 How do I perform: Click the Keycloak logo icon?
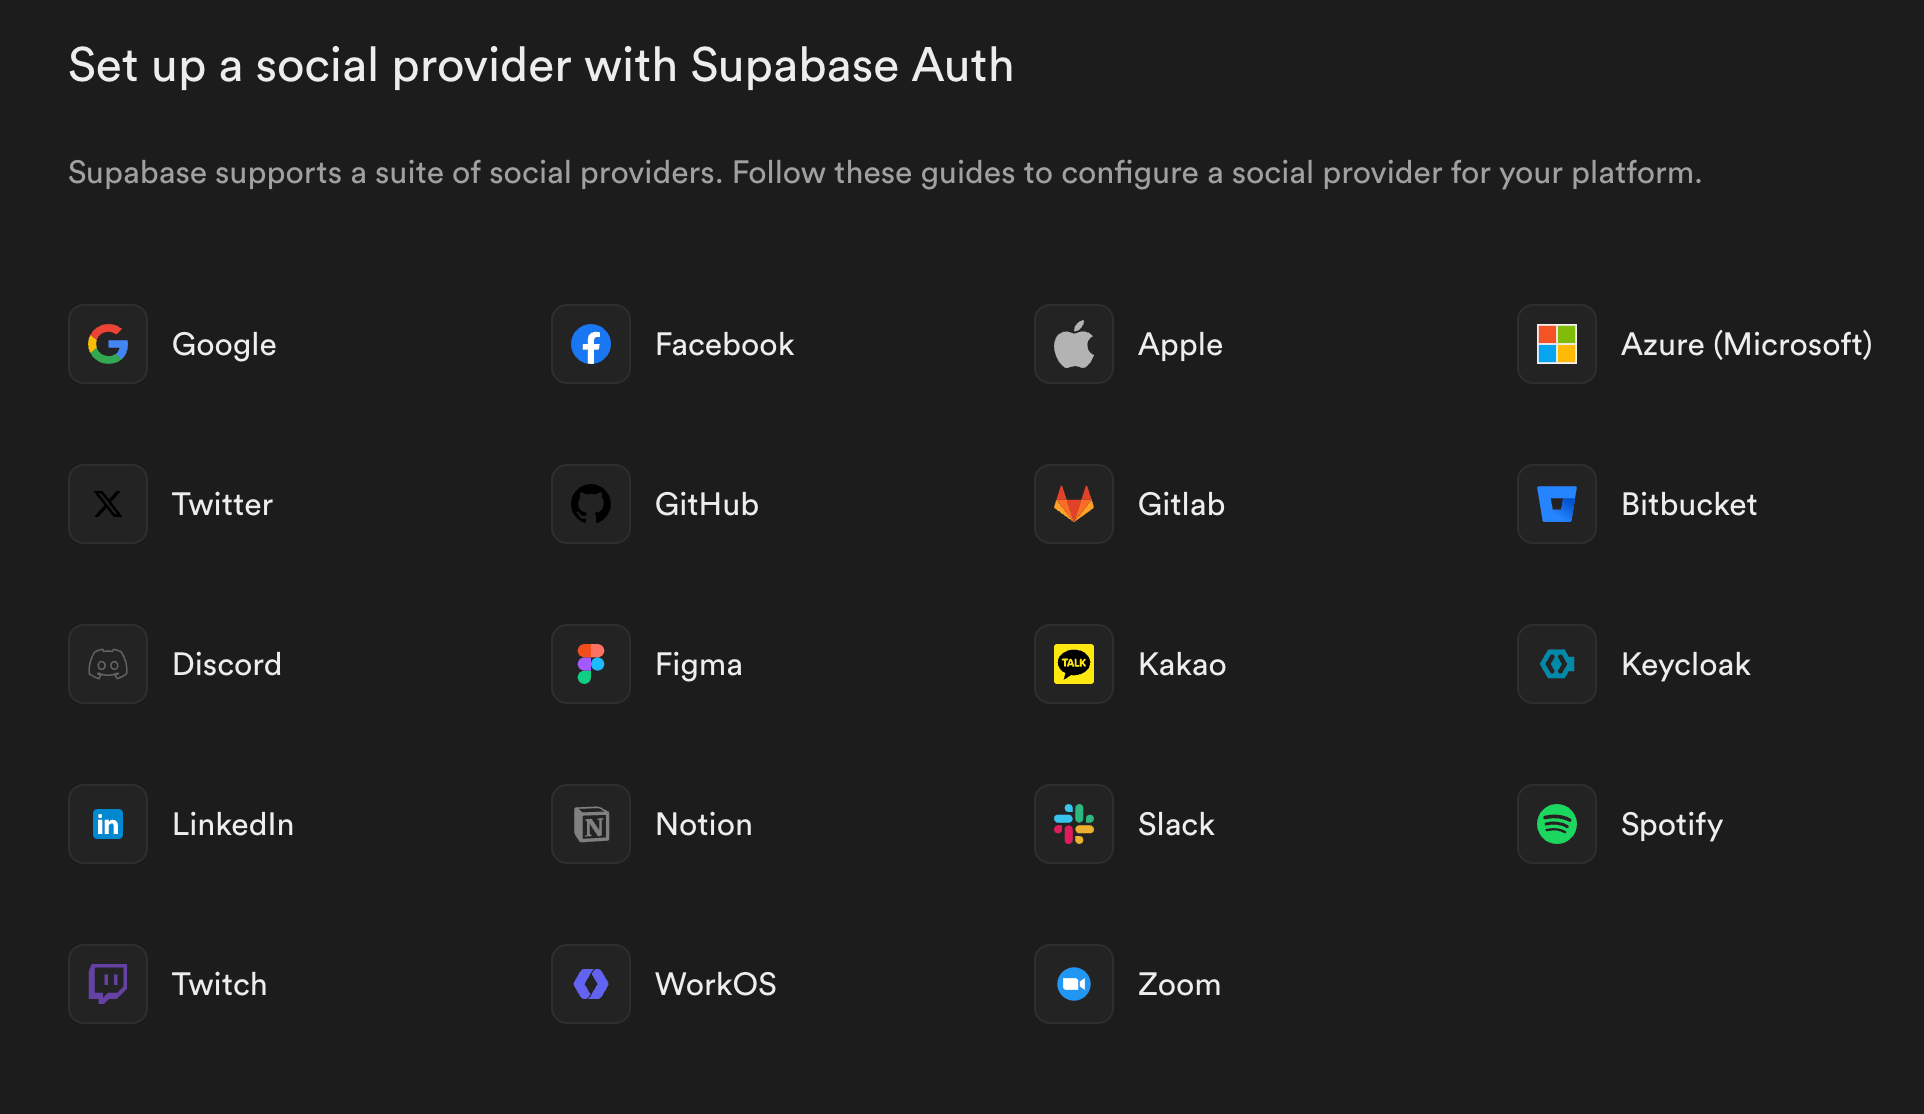tap(1557, 664)
